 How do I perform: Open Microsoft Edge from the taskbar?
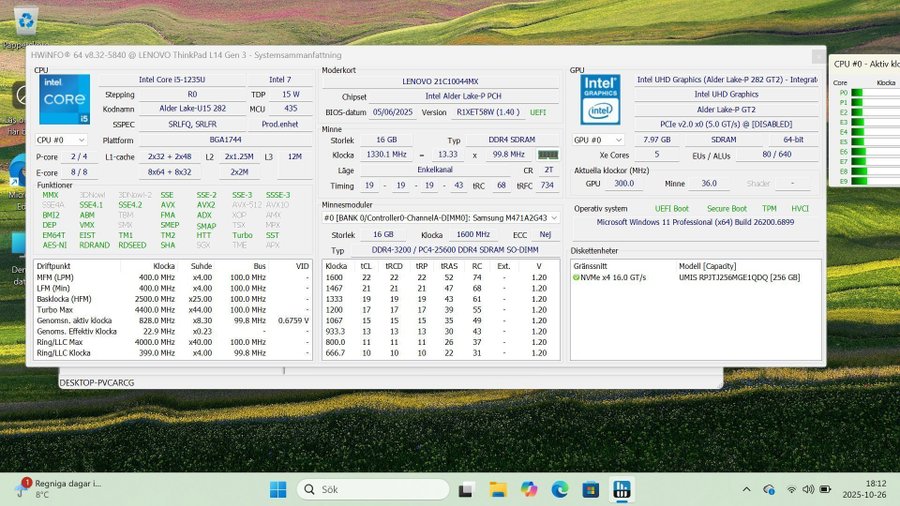[x=559, y=489]
